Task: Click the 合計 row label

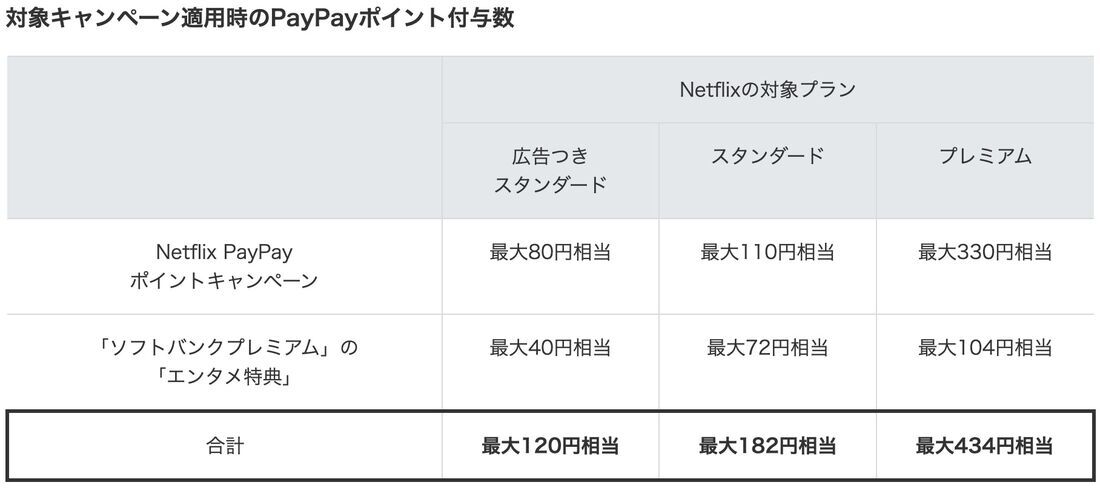Action: coord(224,445)
